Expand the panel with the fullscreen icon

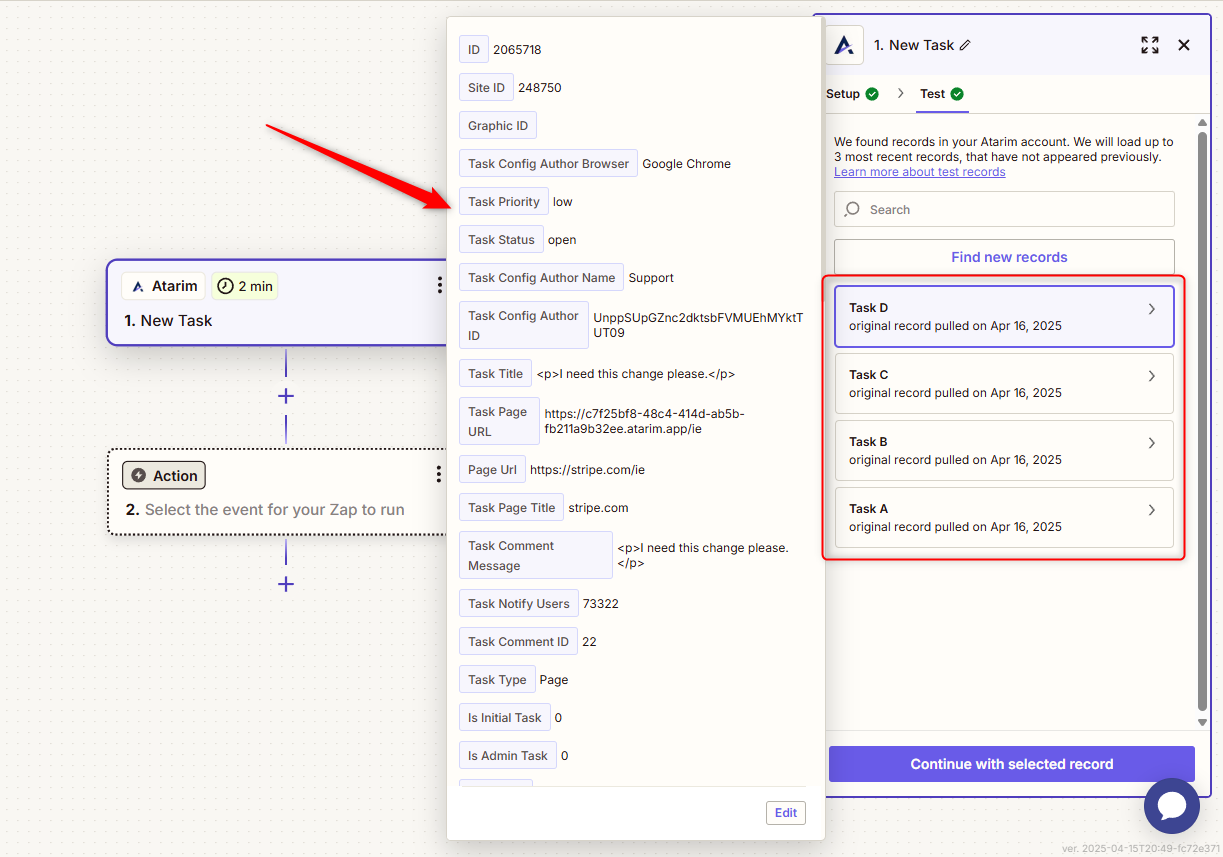[1150, 45]
